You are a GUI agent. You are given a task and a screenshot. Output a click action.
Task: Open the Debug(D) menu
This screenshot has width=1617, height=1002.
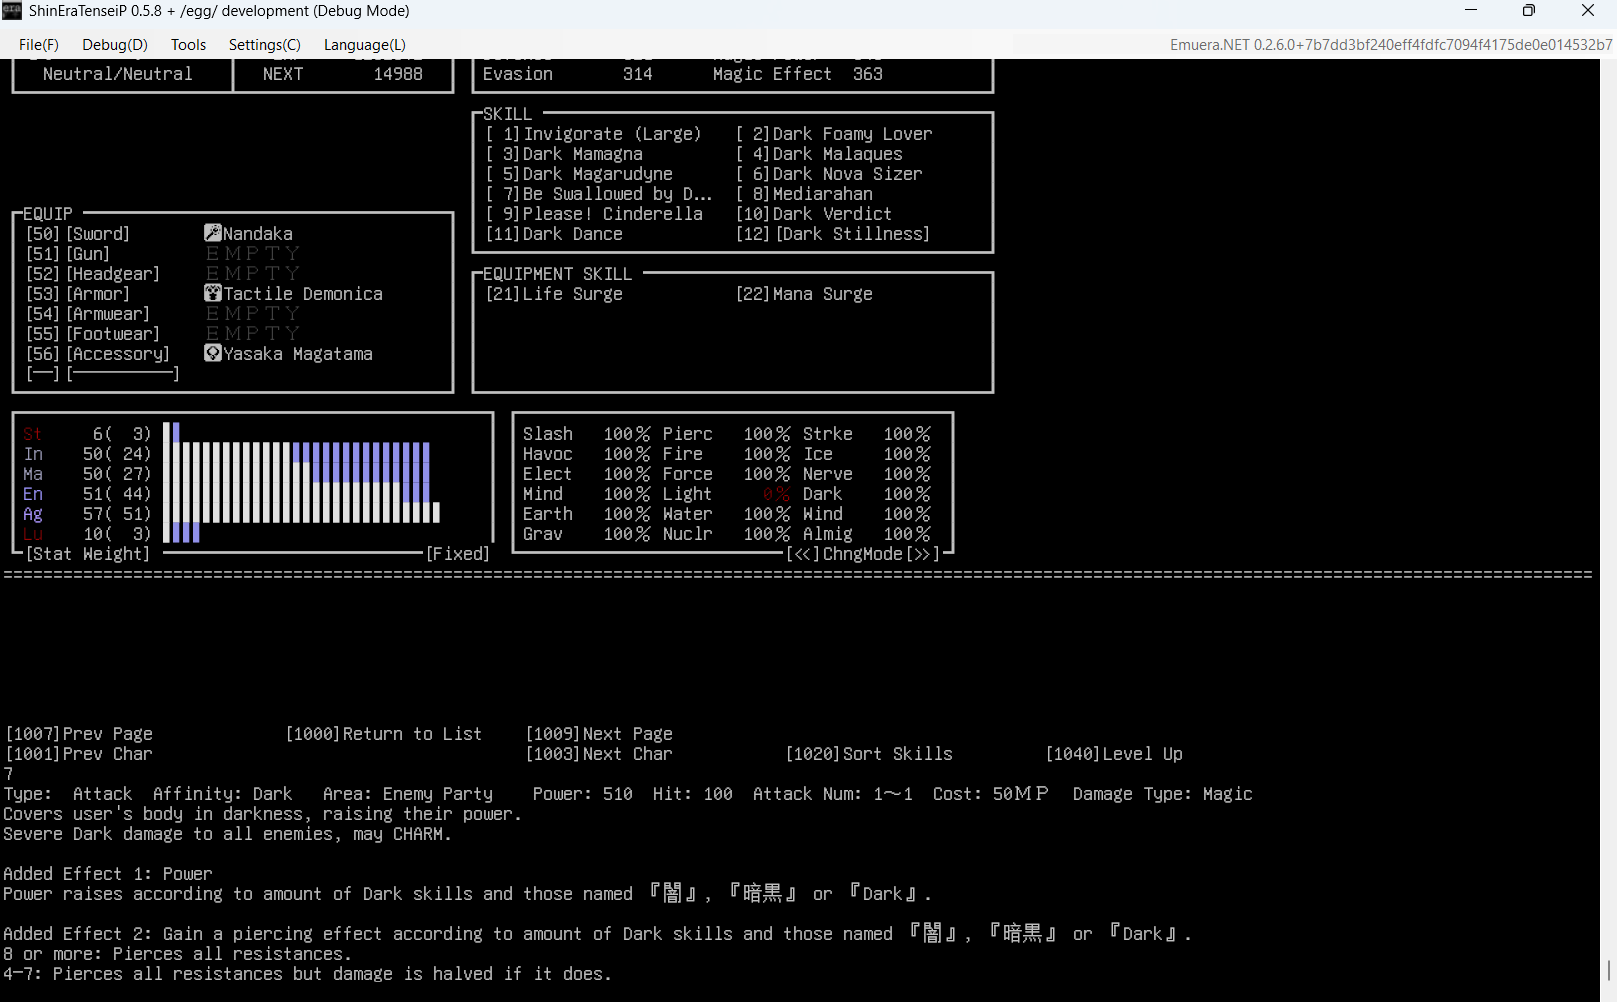(115, 45)
